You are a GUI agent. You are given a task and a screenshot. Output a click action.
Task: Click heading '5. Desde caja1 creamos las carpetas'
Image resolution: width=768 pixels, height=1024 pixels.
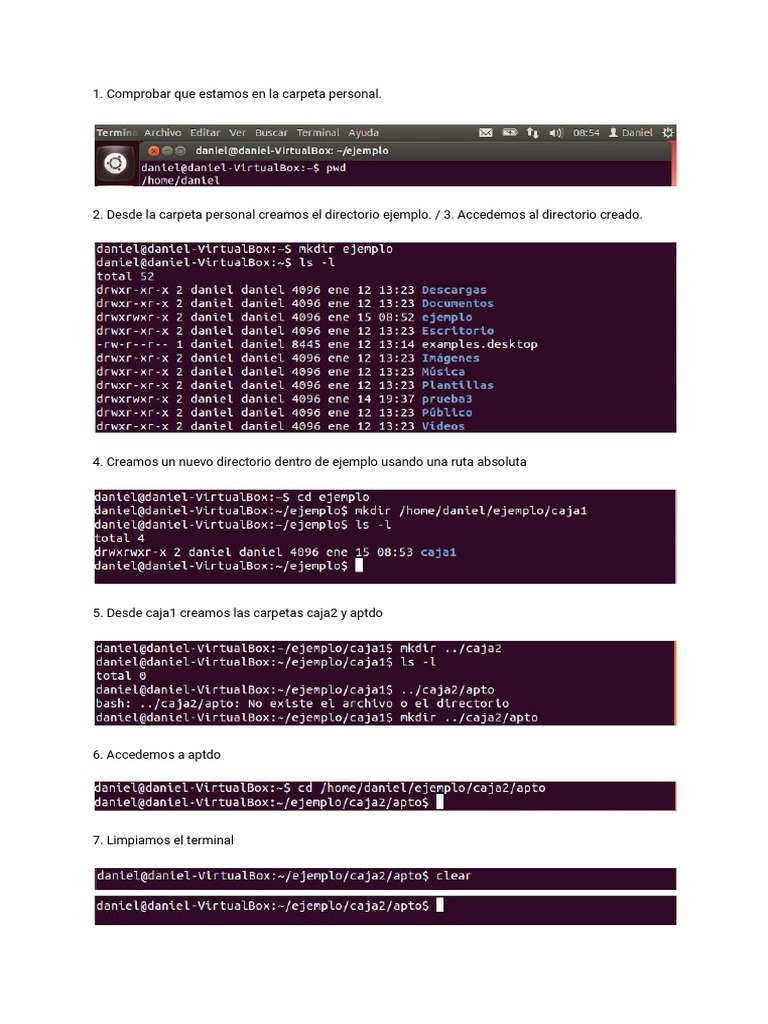pos(238,613)
